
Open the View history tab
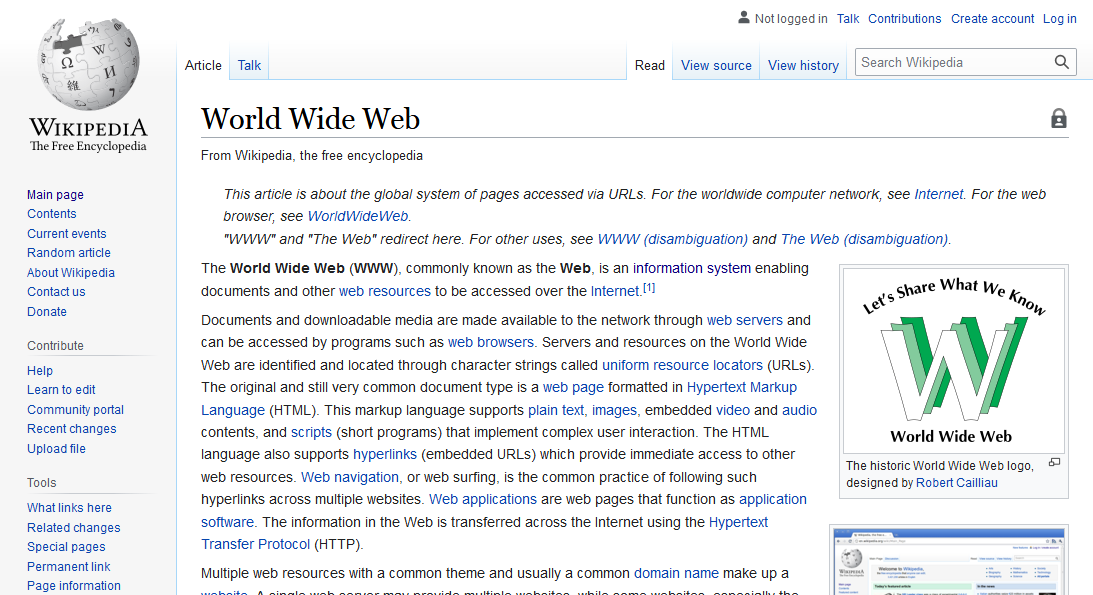pyautogui.click(x=803, y=65)
